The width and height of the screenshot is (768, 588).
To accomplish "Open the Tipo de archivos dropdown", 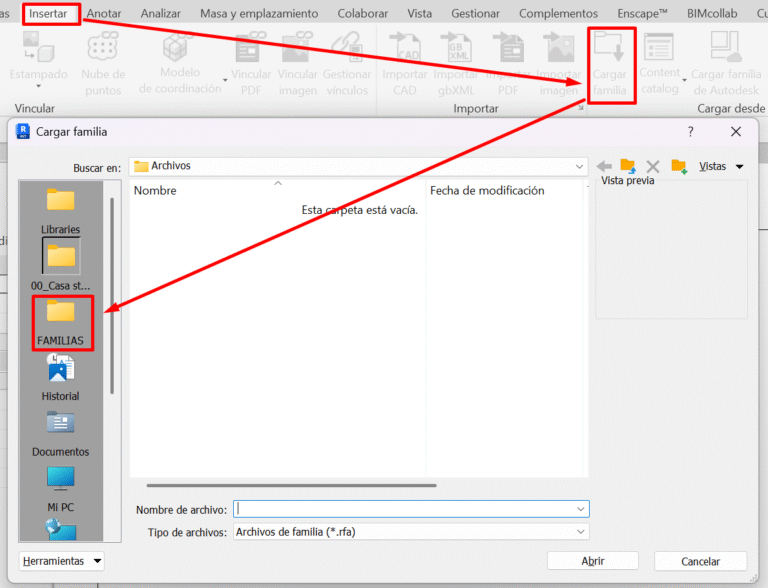I will [580, 532].
